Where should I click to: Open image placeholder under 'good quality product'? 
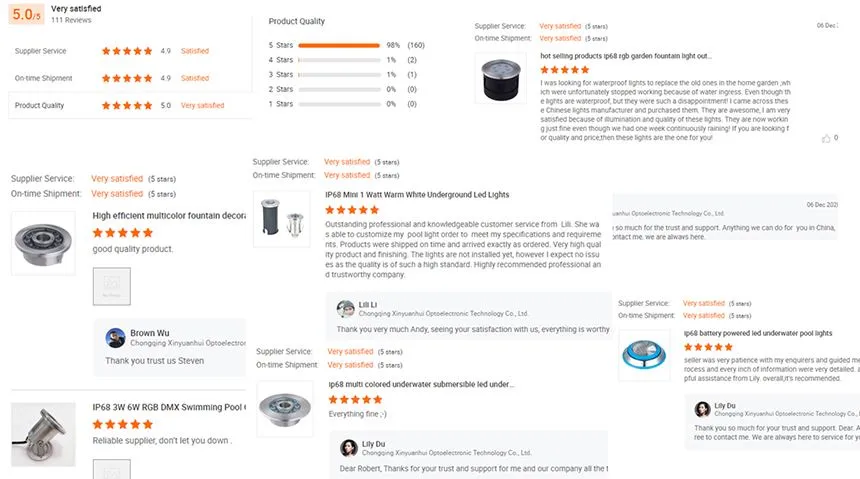[x=111, y=285]
